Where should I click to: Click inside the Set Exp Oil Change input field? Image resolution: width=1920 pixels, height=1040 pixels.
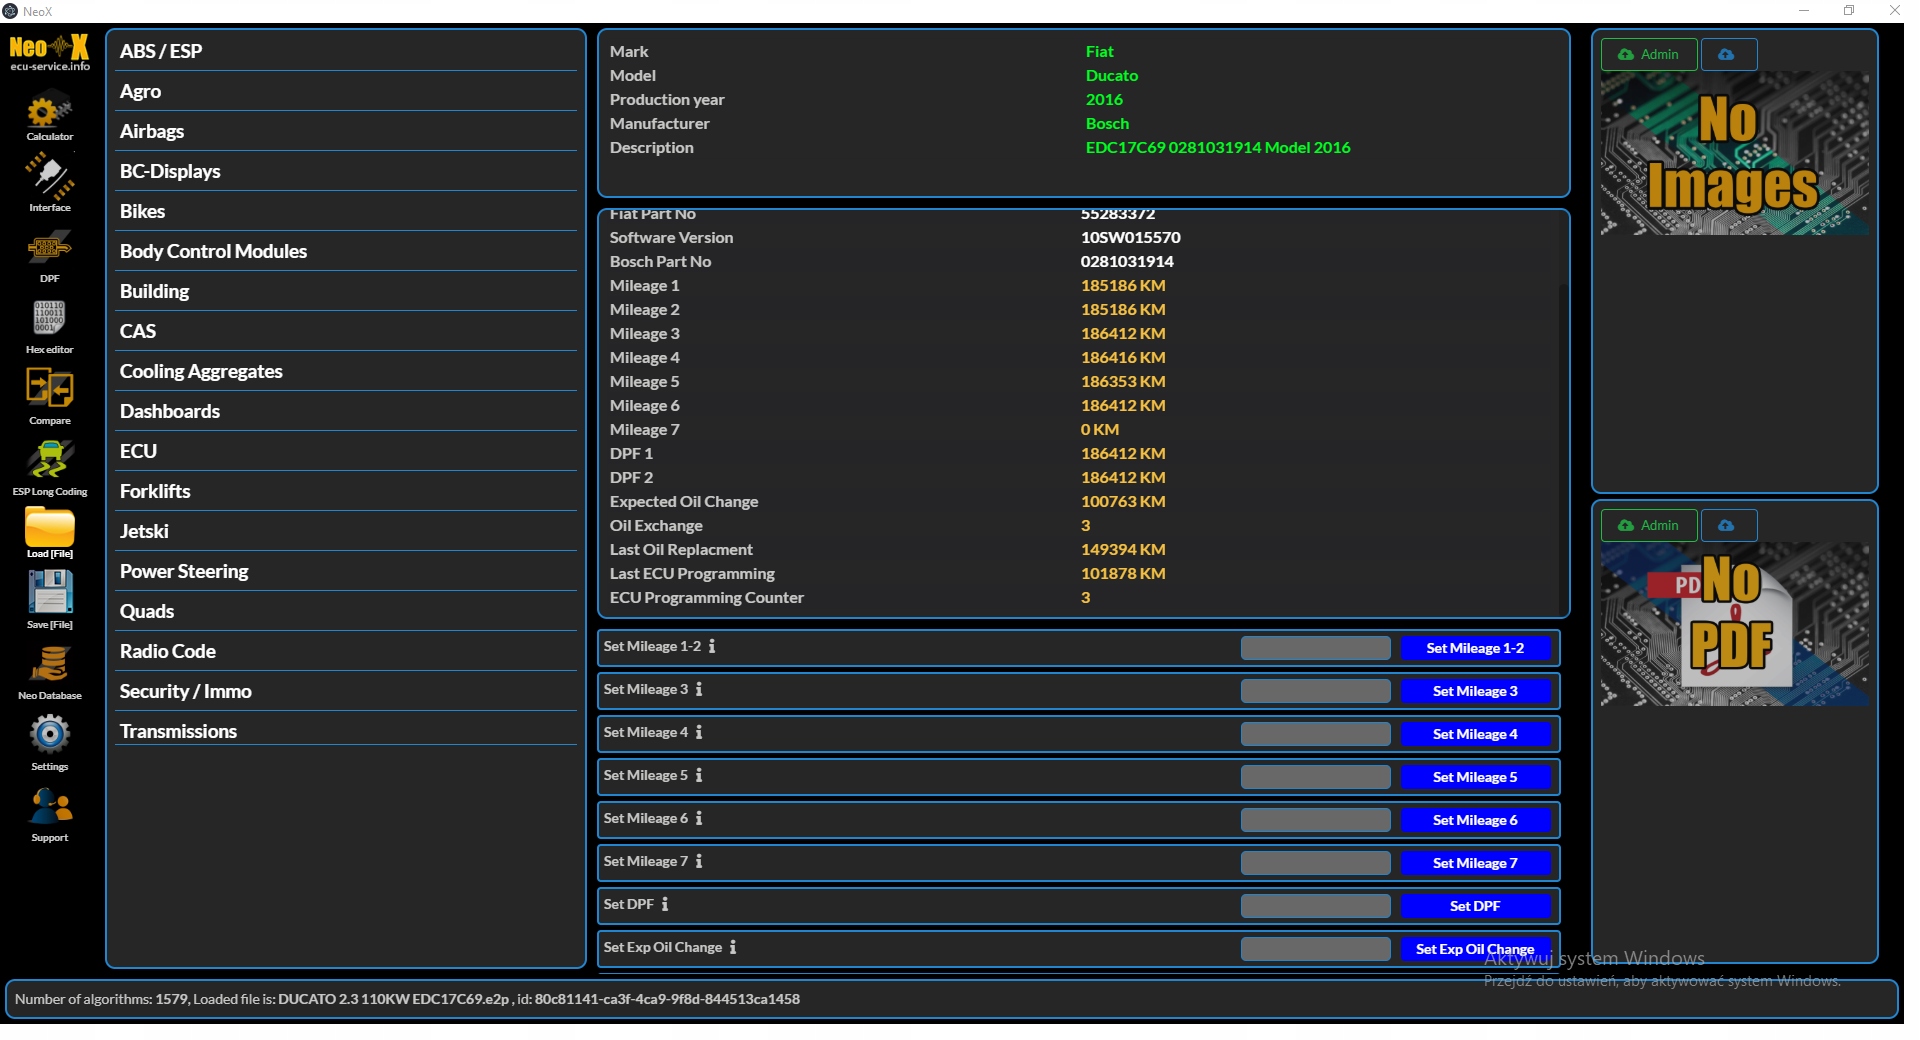coord(1314,948)
